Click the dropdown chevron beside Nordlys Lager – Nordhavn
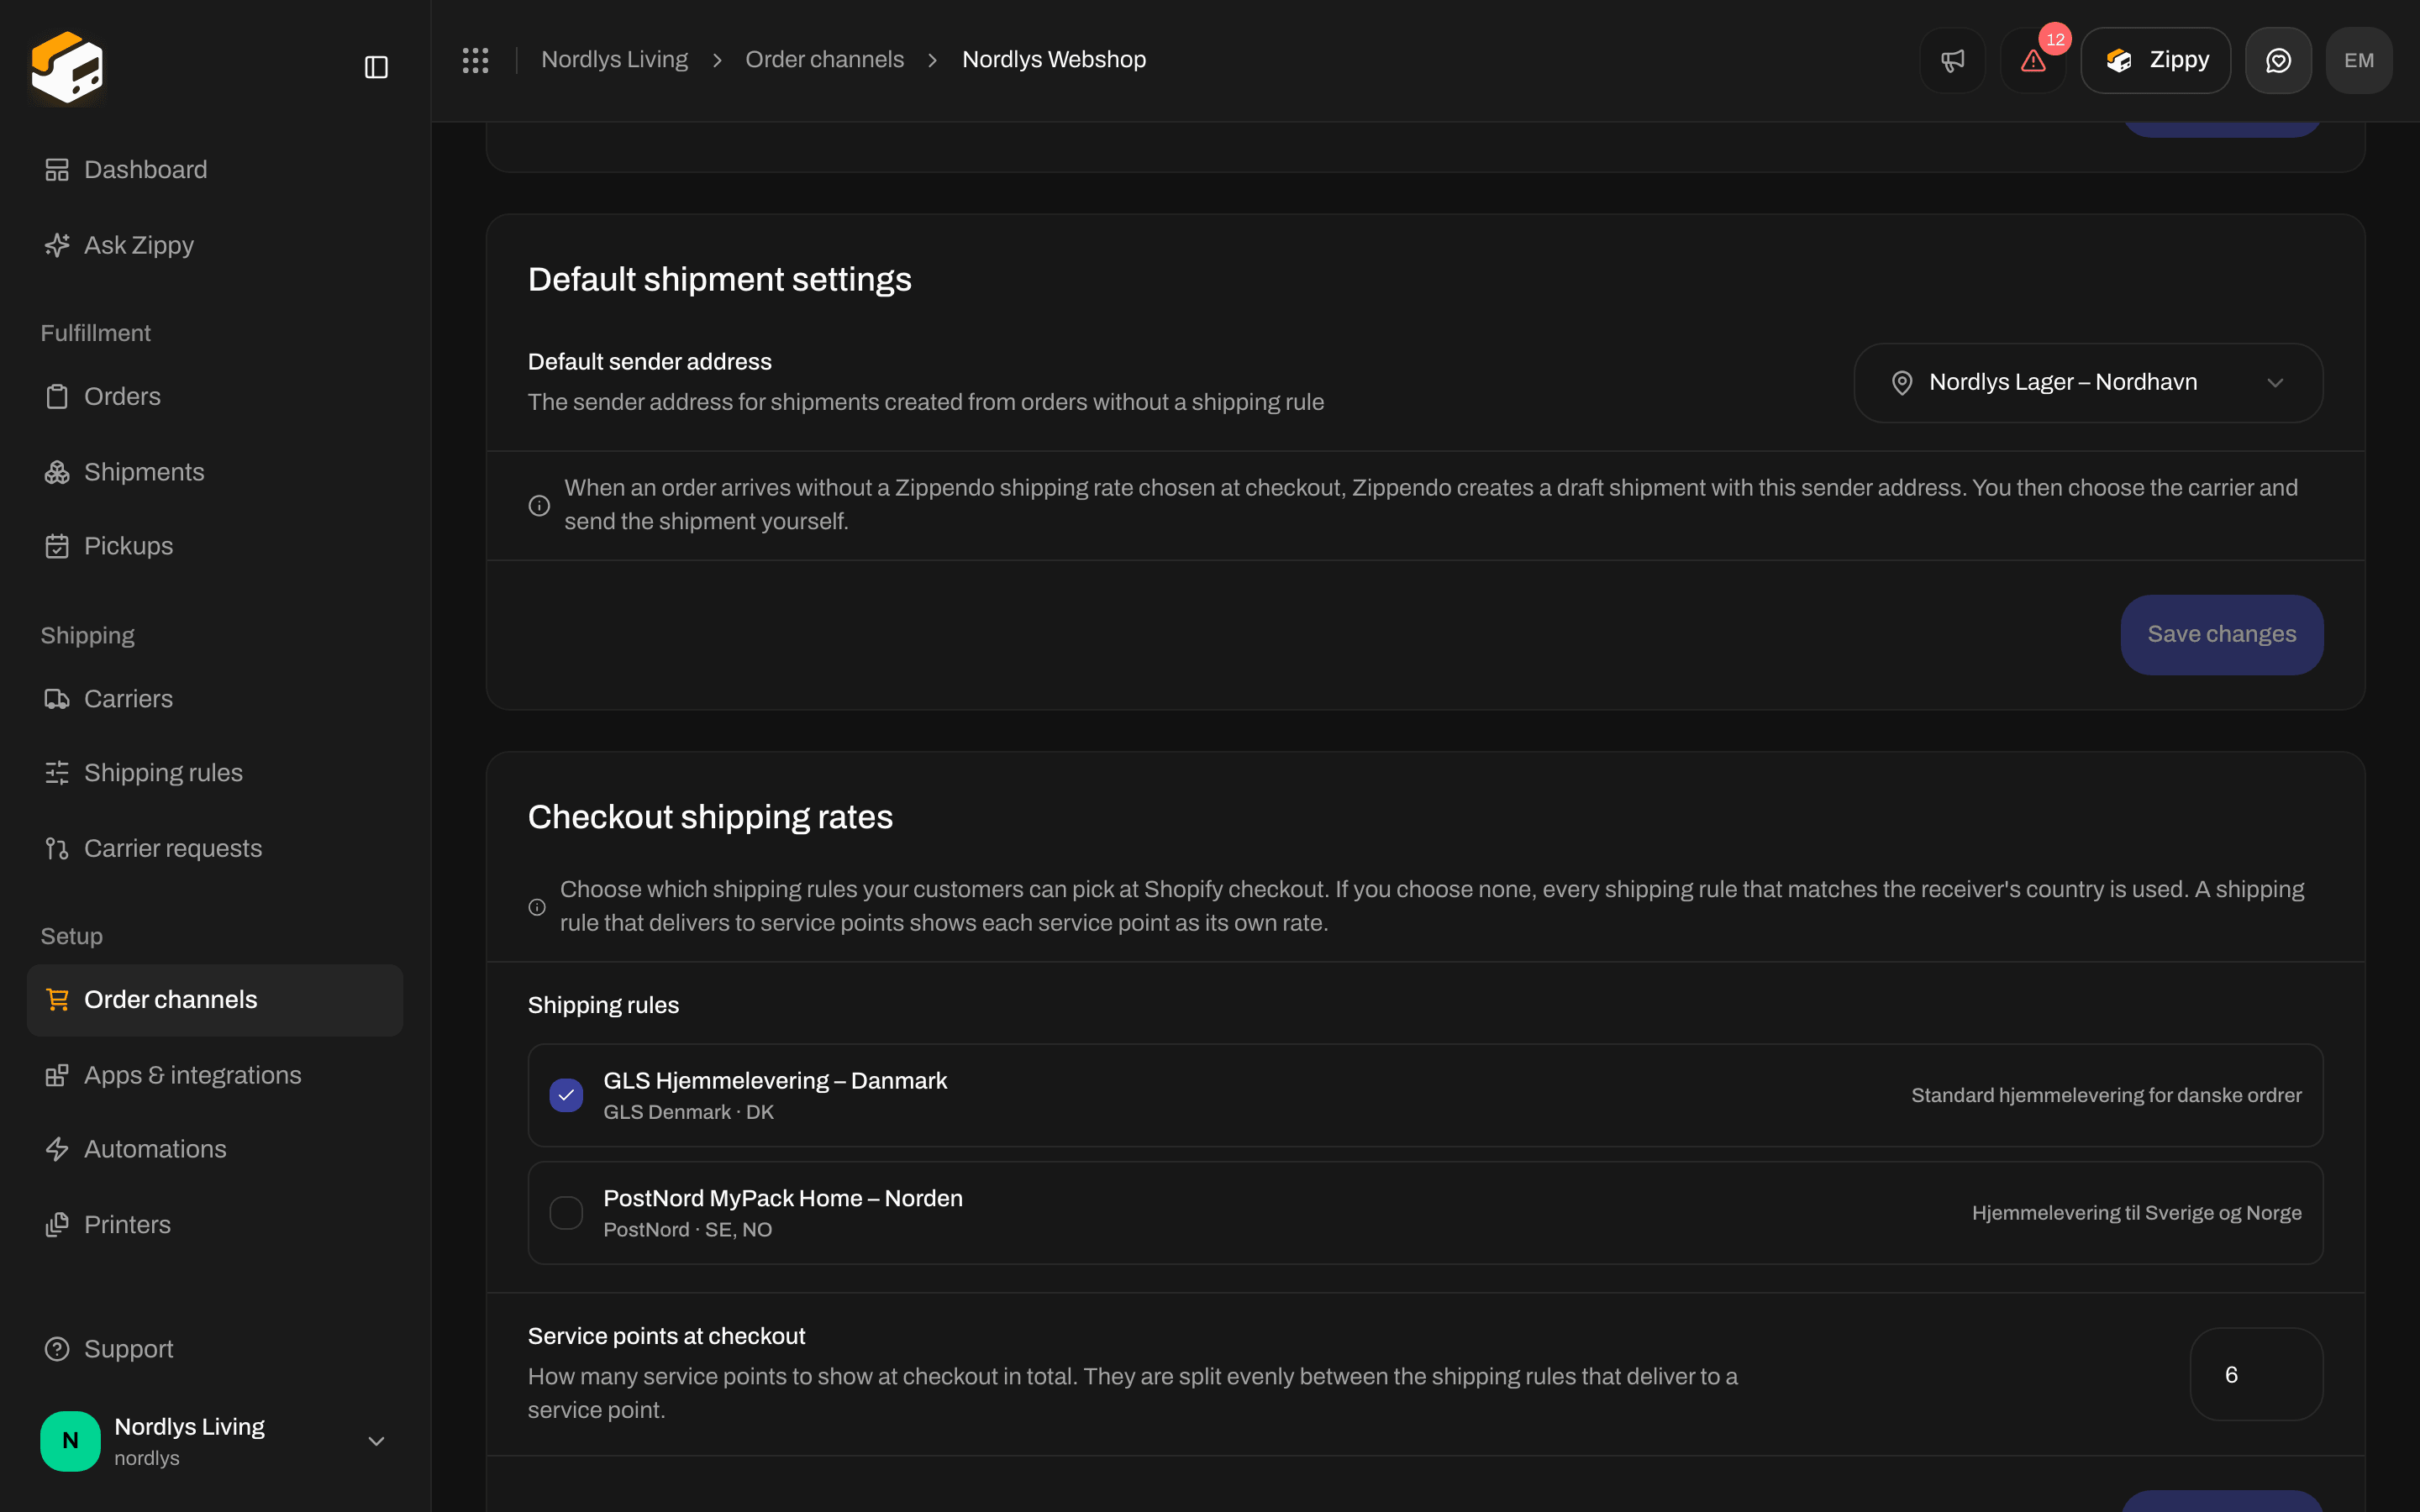 2275,383
